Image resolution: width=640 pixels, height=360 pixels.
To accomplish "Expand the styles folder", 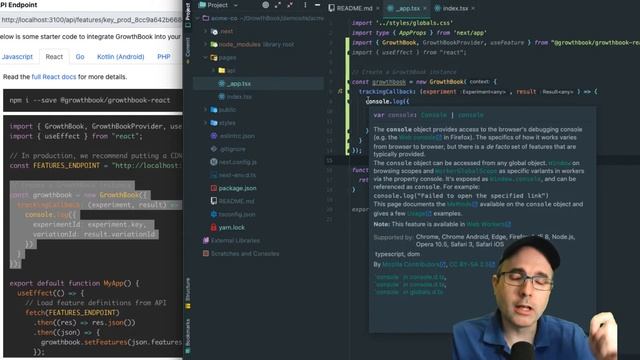I will (x=205, y=123).
